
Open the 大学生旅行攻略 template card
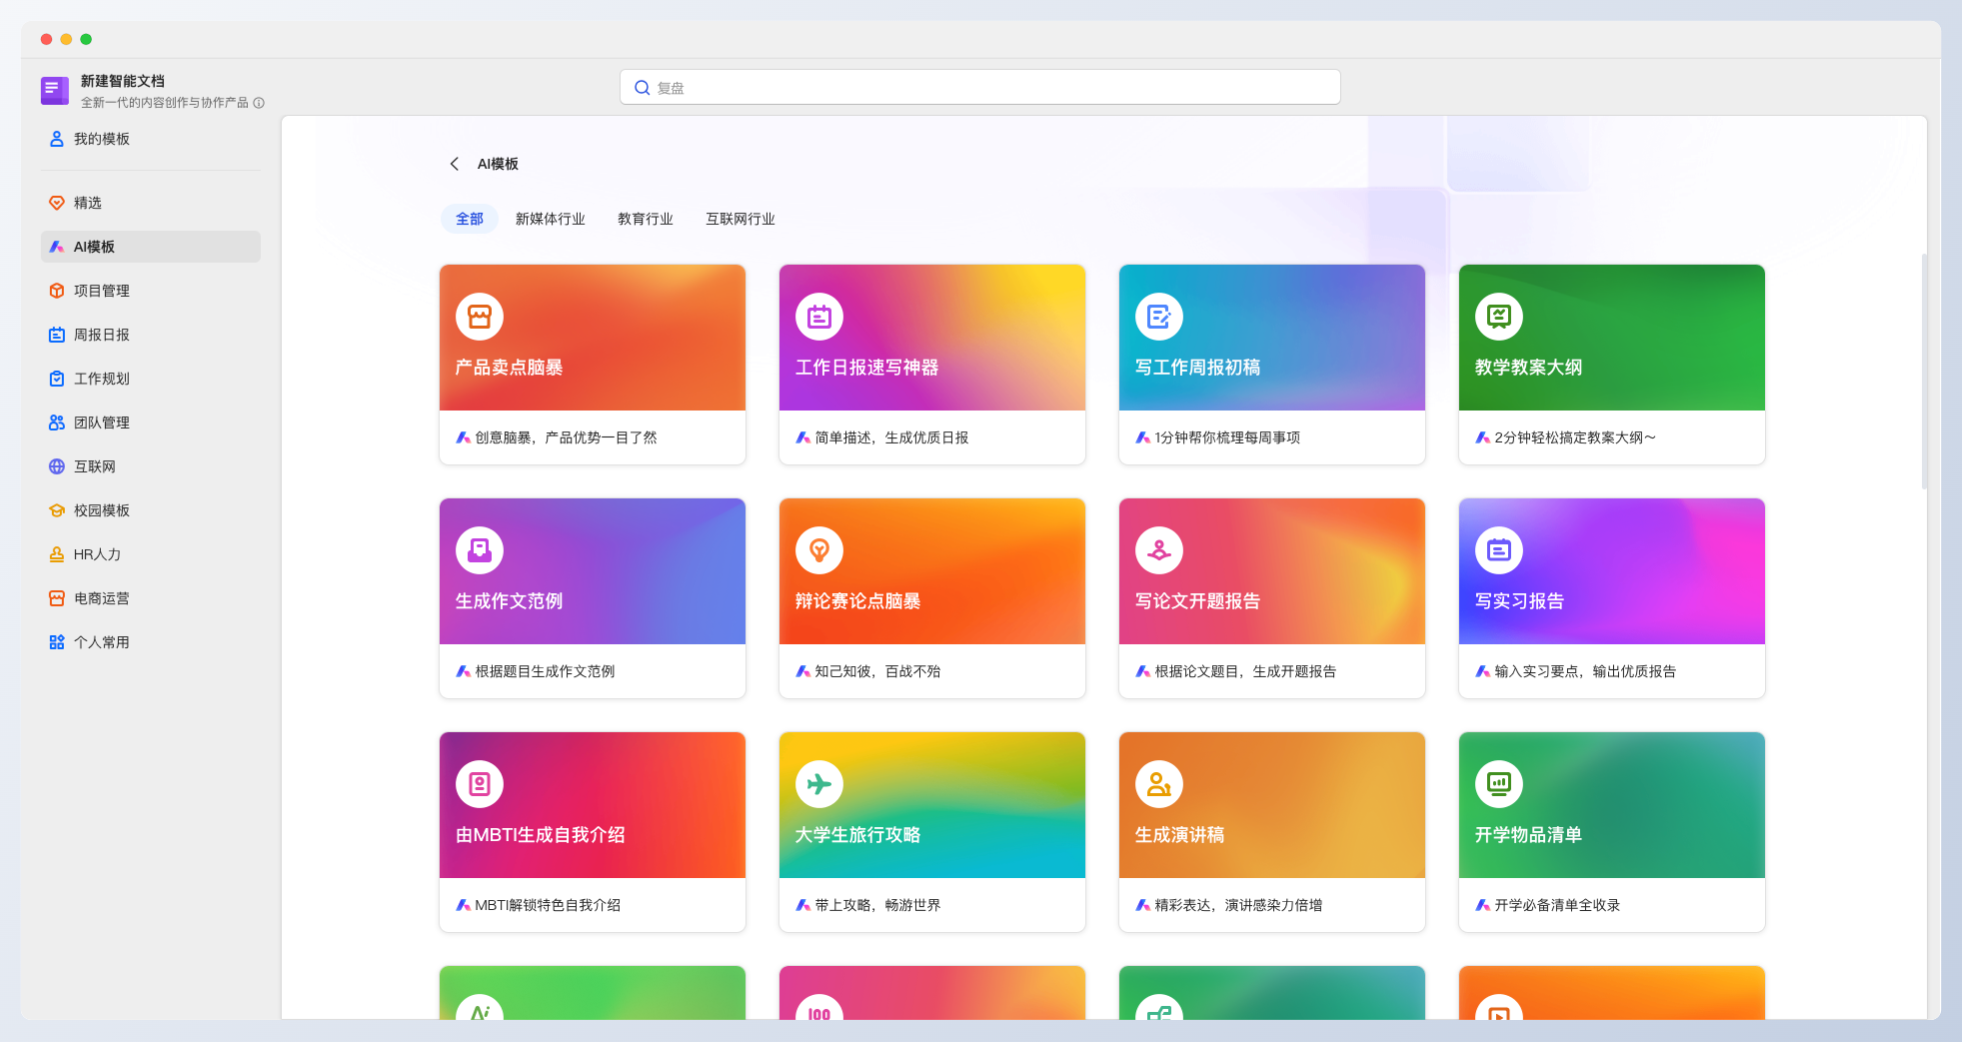[x=932, y=832]
